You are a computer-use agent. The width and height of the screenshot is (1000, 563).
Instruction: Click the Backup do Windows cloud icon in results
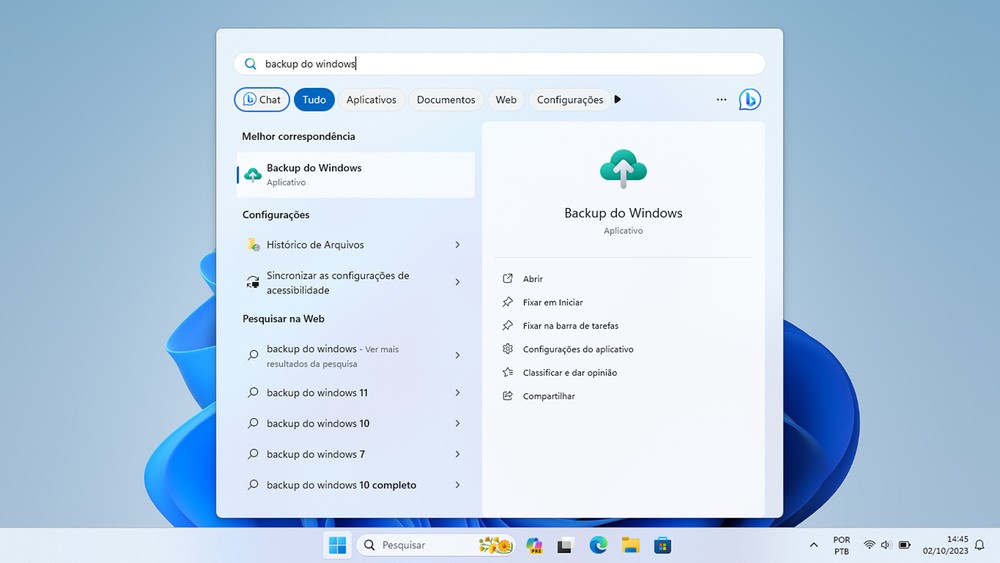(253, 174)
